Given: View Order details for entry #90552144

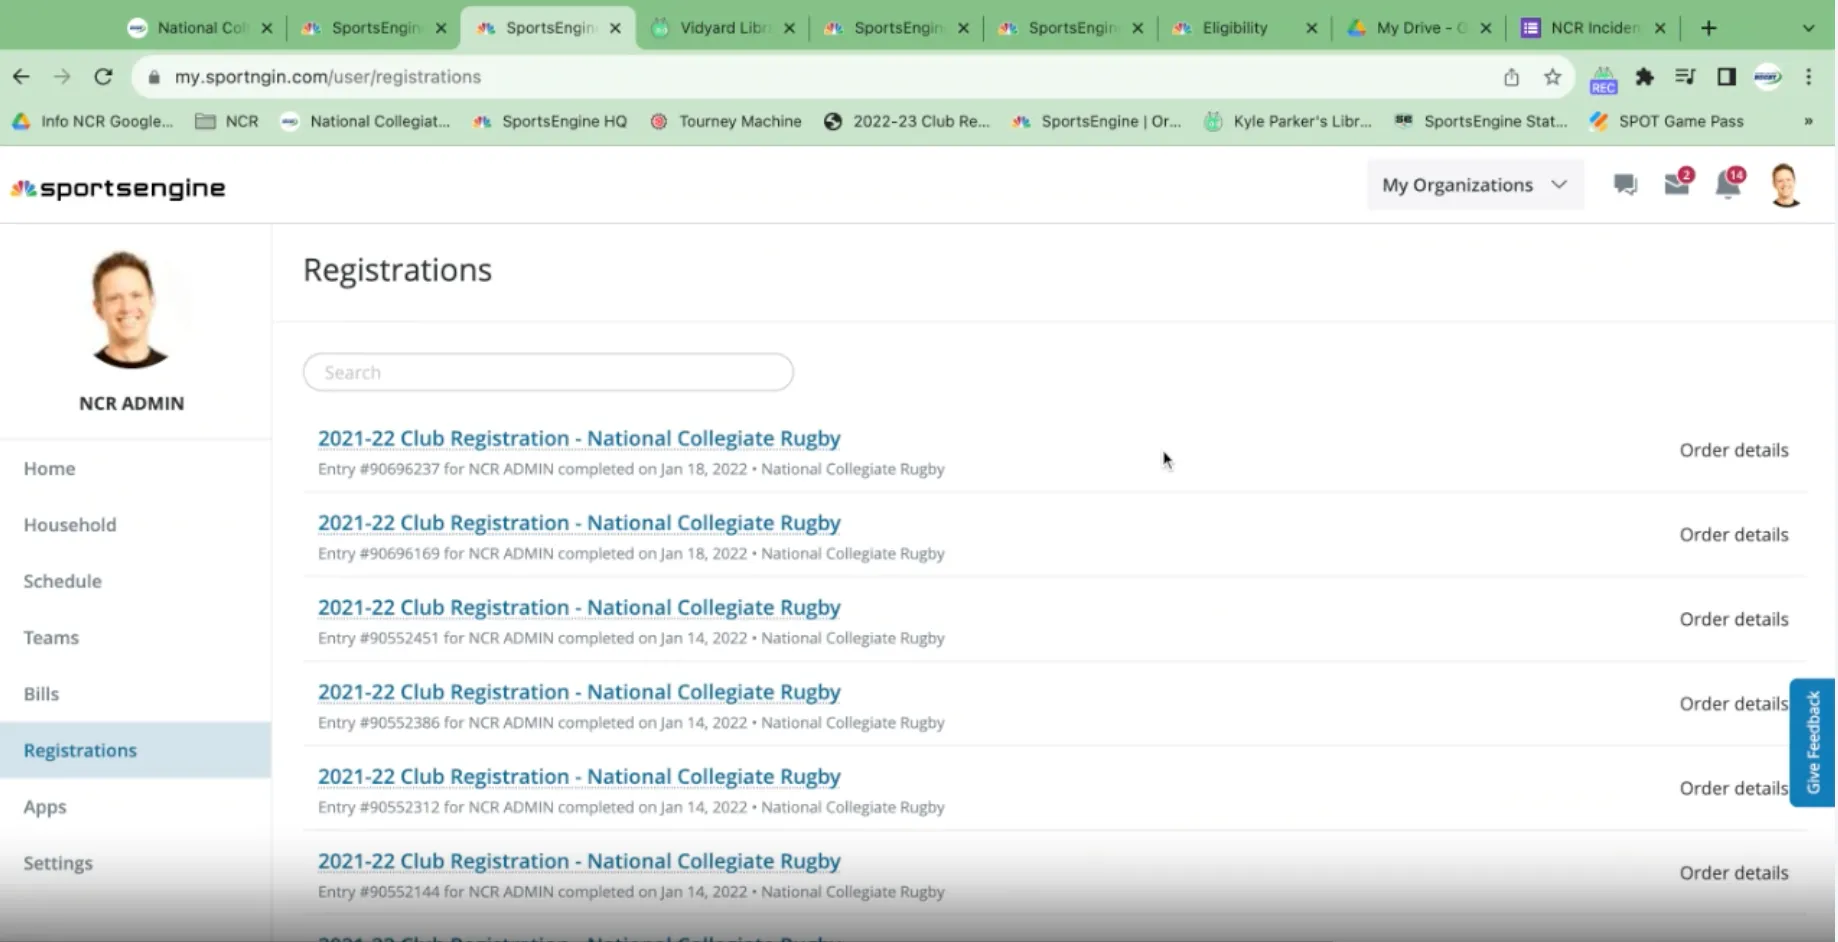Looking at the screenshot, I should click(x=1734, y=873).
